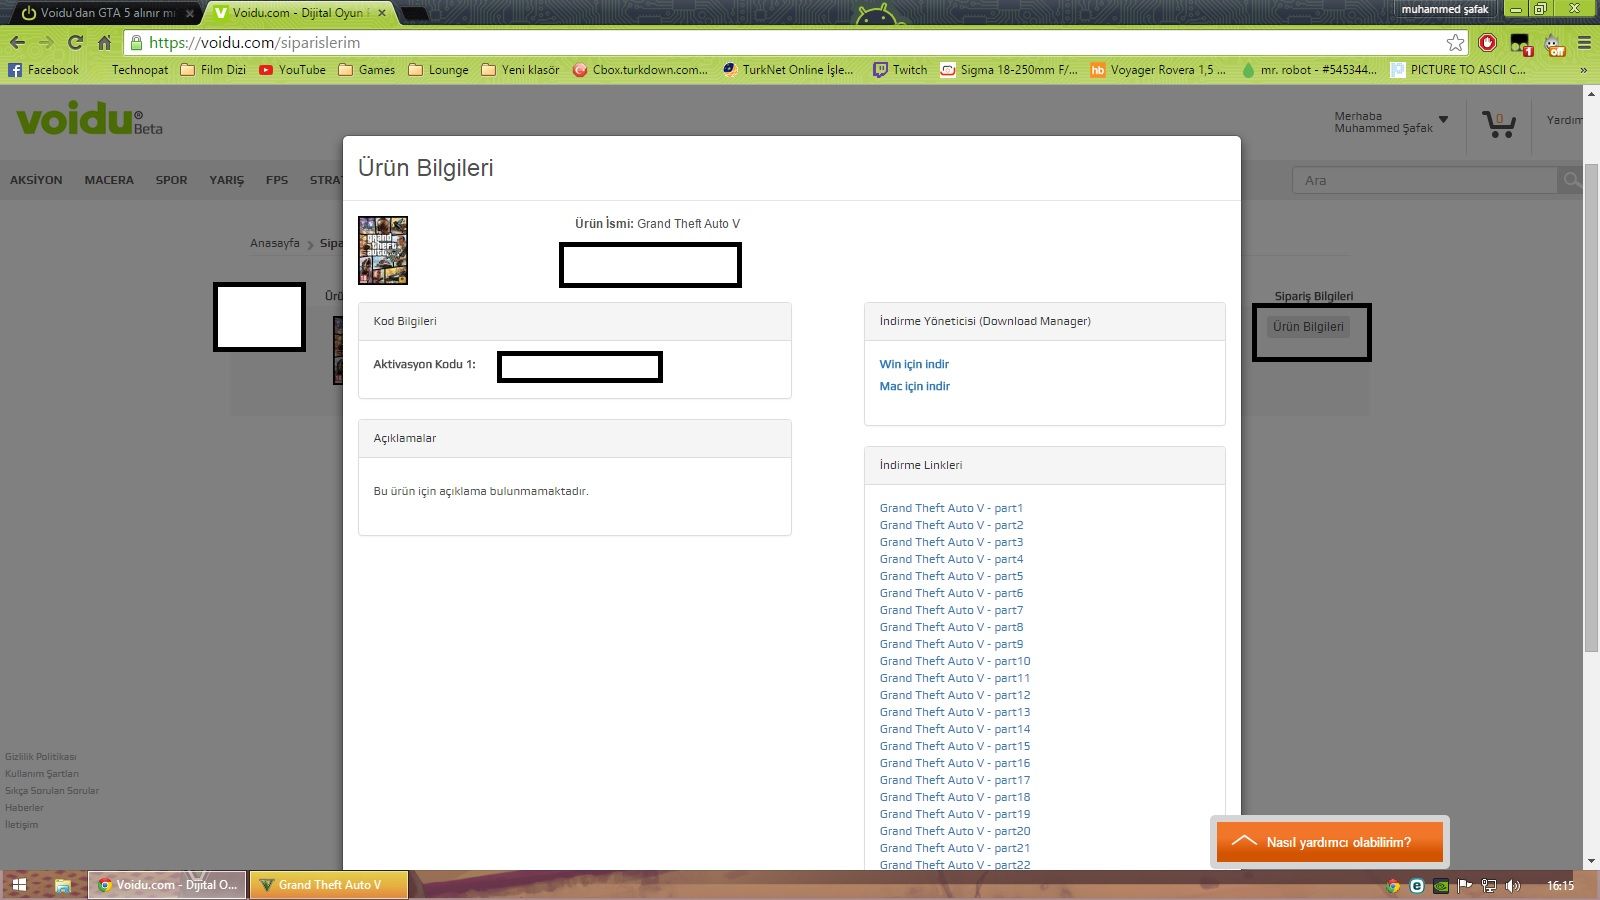Open the Windows Start button

pyautogui.click(x=19, y=885)
